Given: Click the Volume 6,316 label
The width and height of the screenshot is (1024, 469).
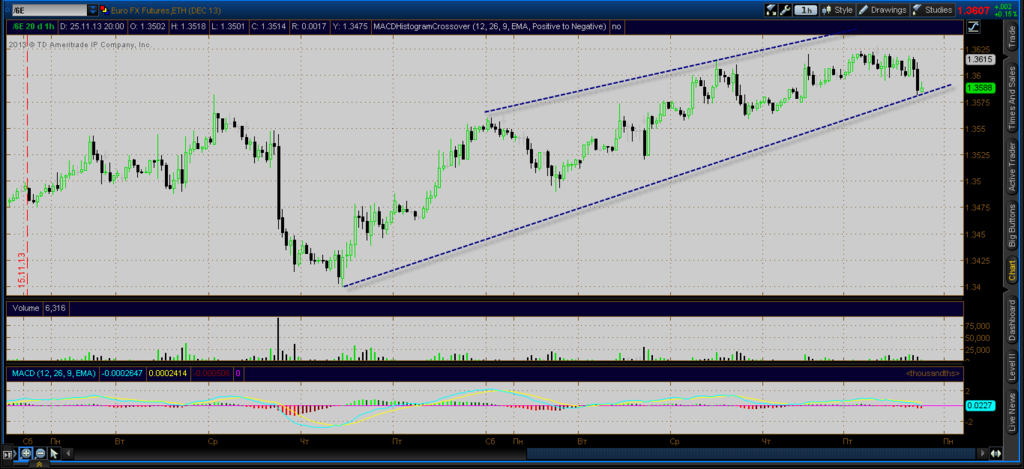Looking at the screenshot, I should coord(38,308).
